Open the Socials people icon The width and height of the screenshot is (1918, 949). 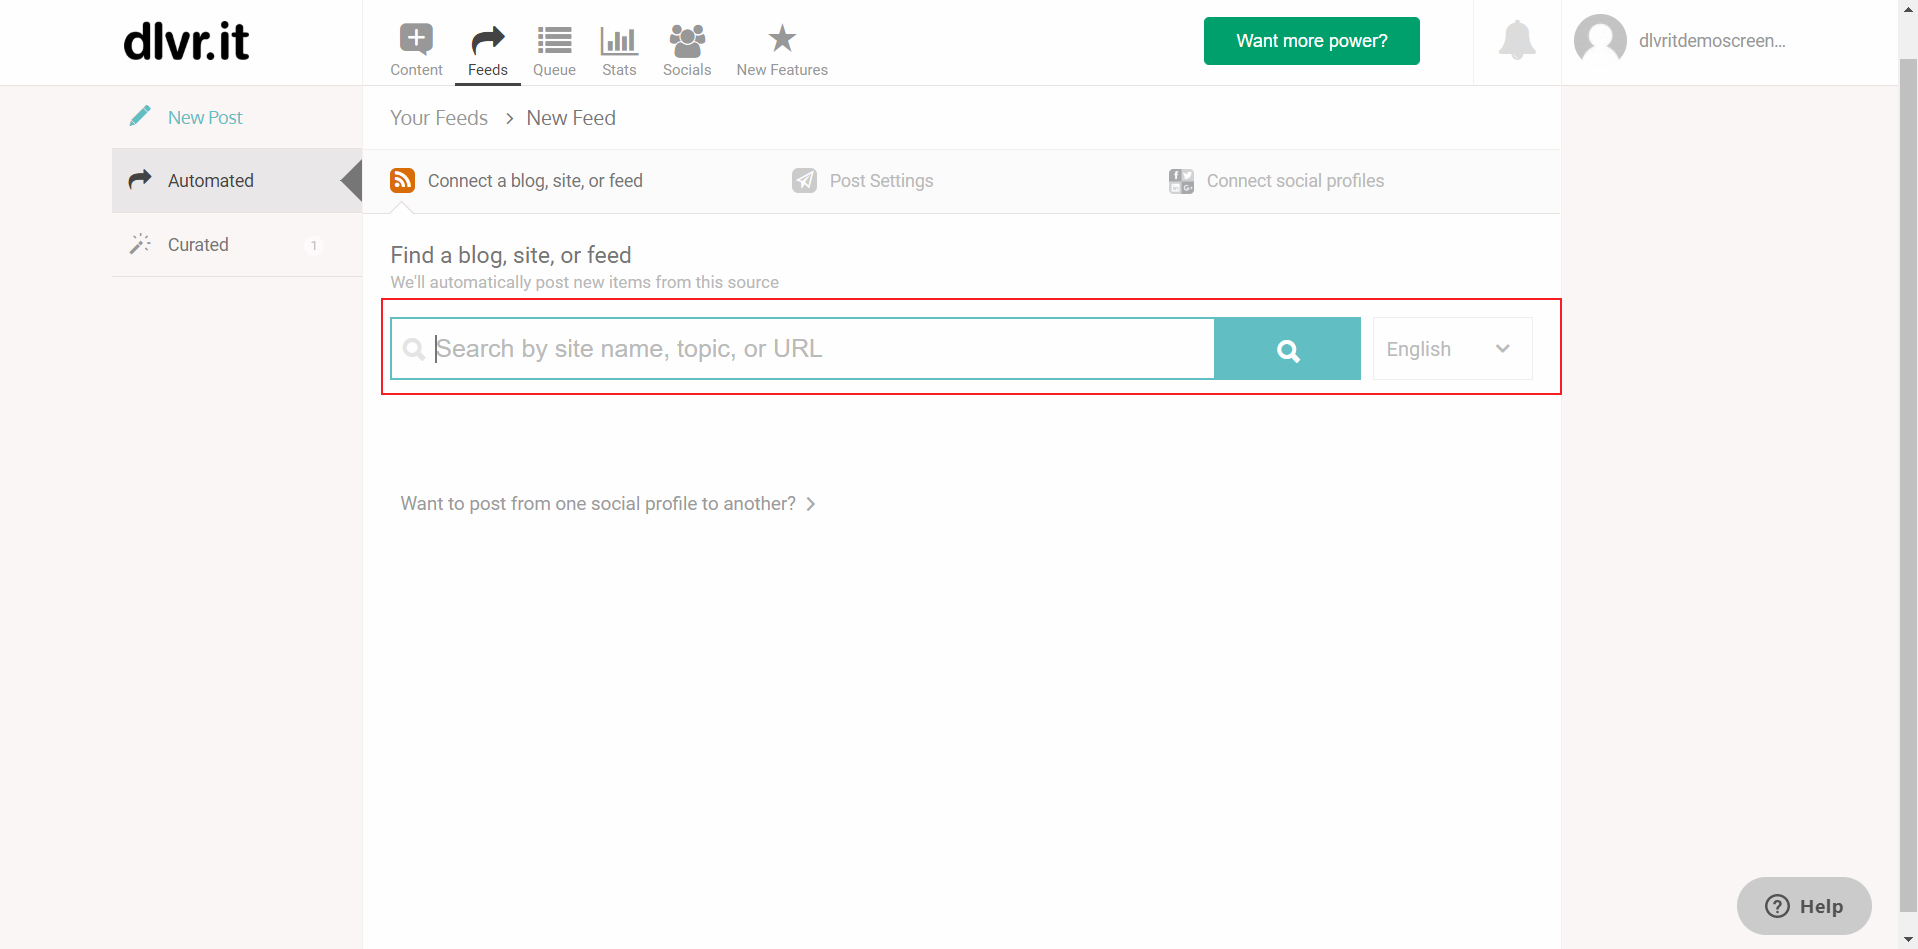pos(687,40)
